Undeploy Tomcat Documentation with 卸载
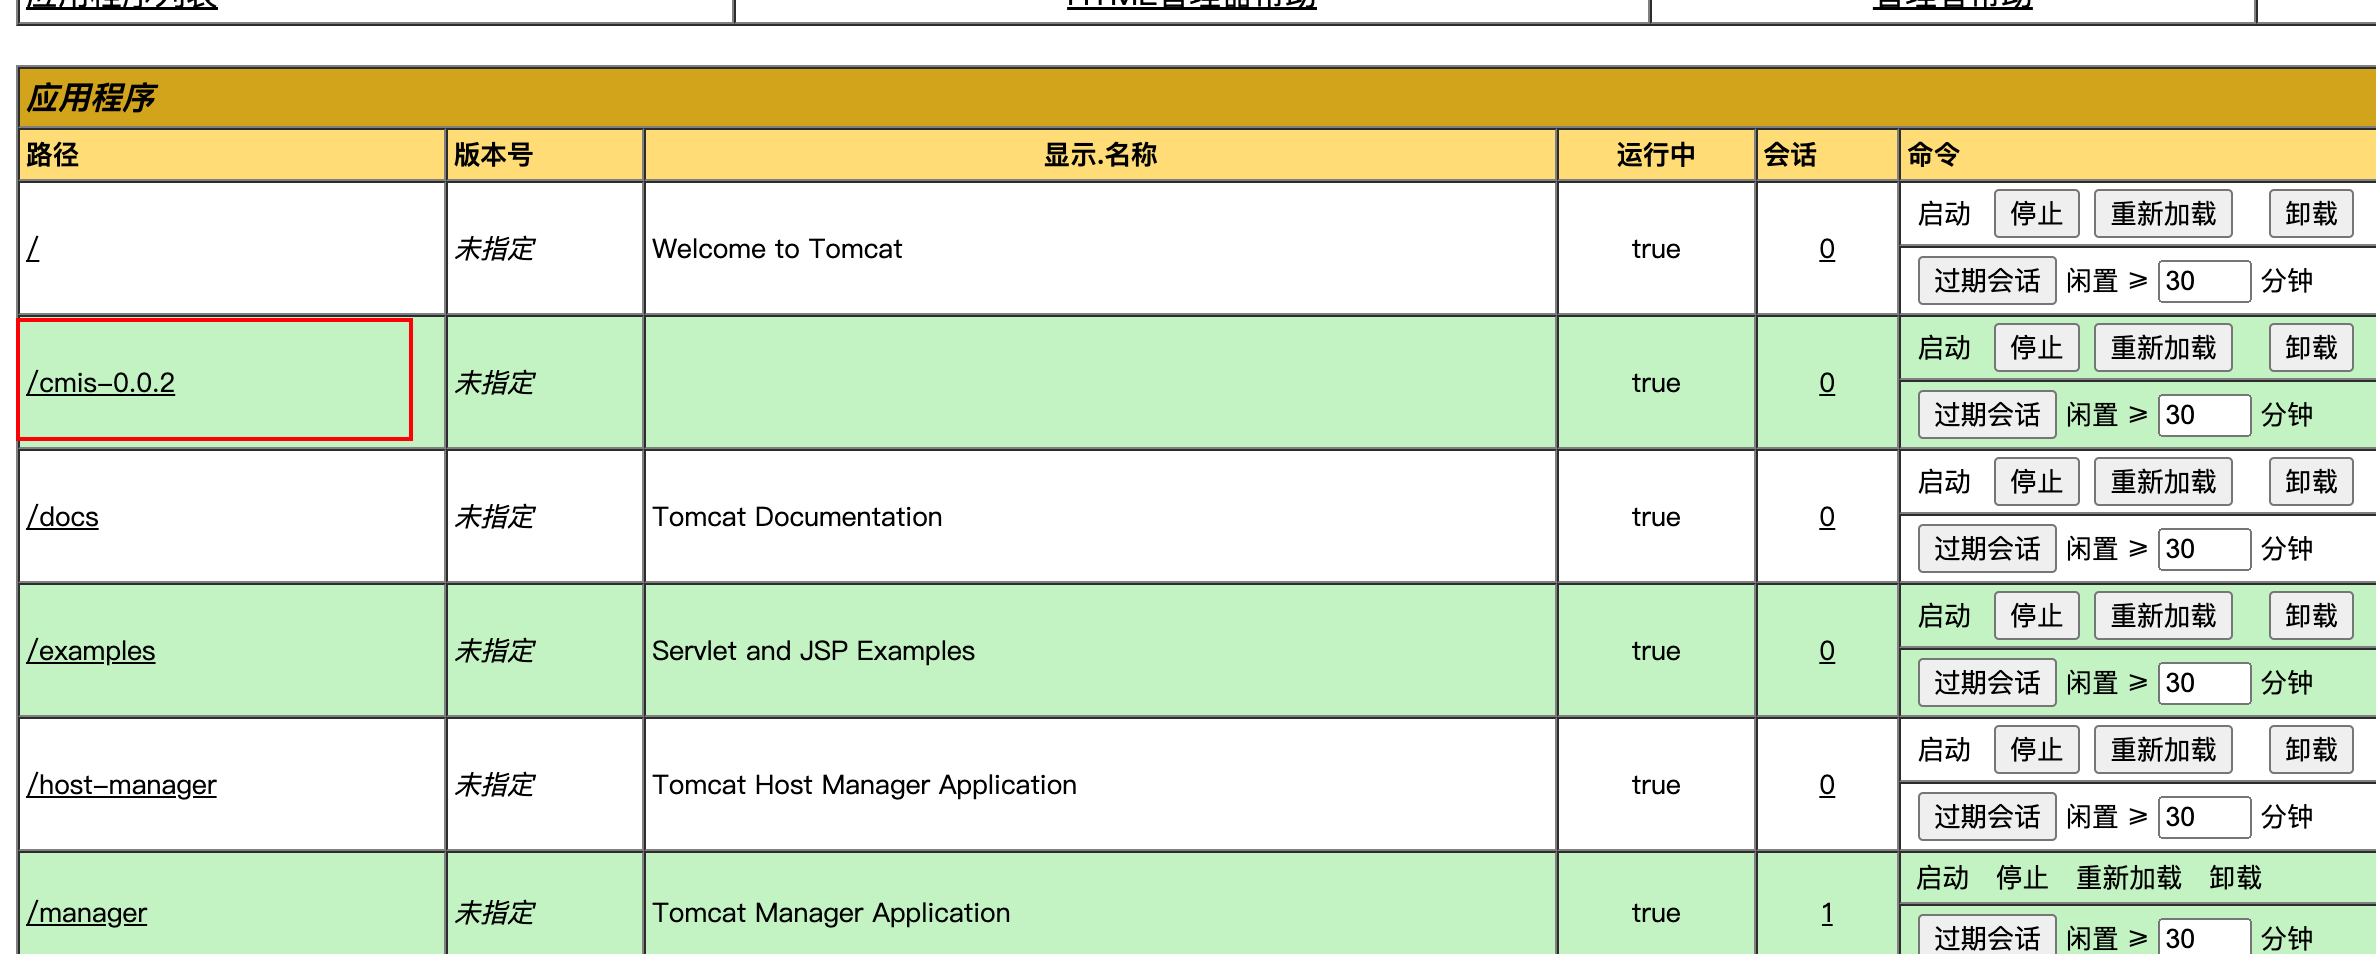 click(x=2311, y=482)
